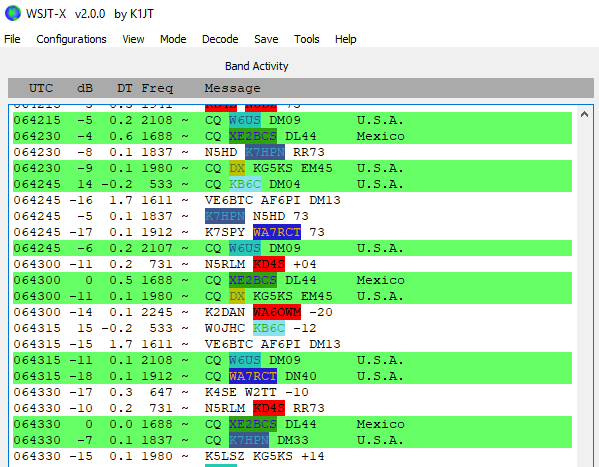Open the File menu
The width and height of the screenshot is (599, 467).
pyautogui.click(x=12, y=39)
